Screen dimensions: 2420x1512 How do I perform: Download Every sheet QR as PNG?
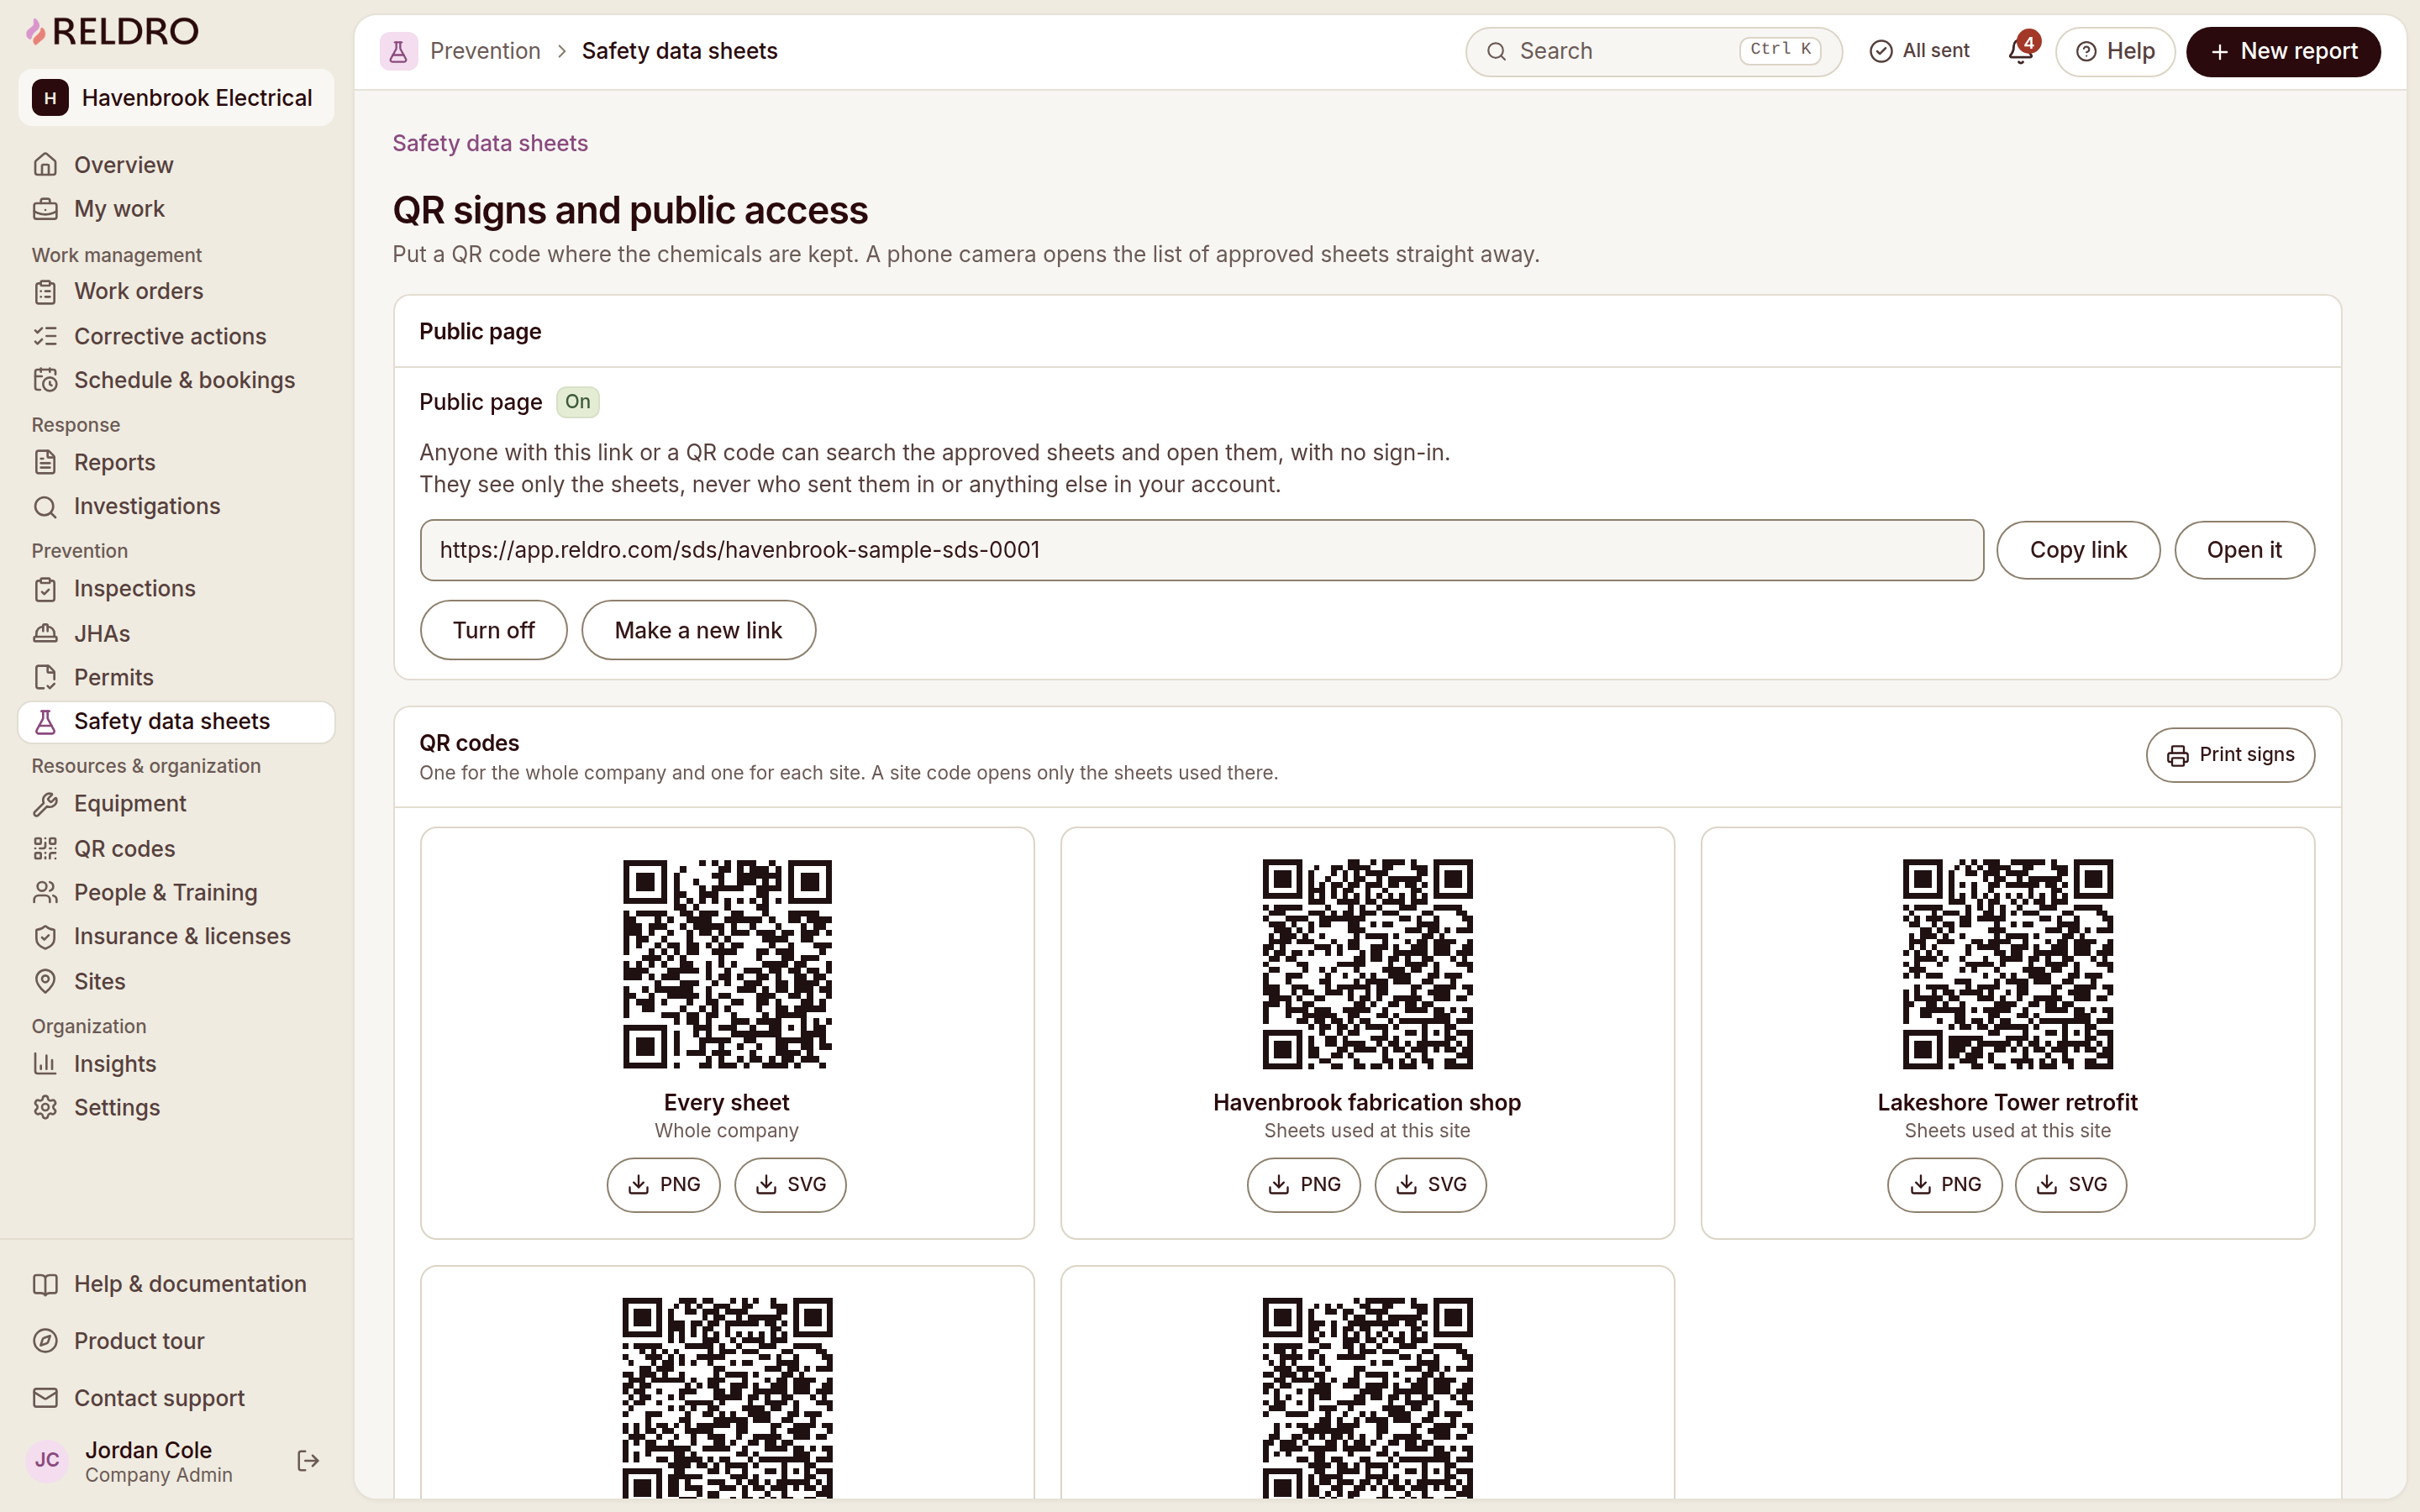tap(663, 1185)
